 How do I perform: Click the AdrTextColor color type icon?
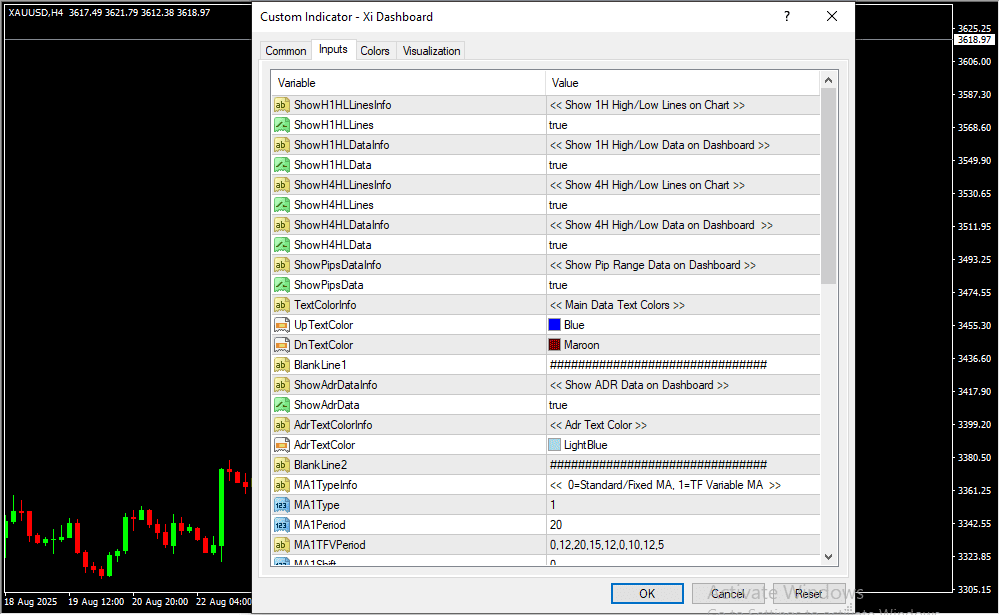click(281, 445)
